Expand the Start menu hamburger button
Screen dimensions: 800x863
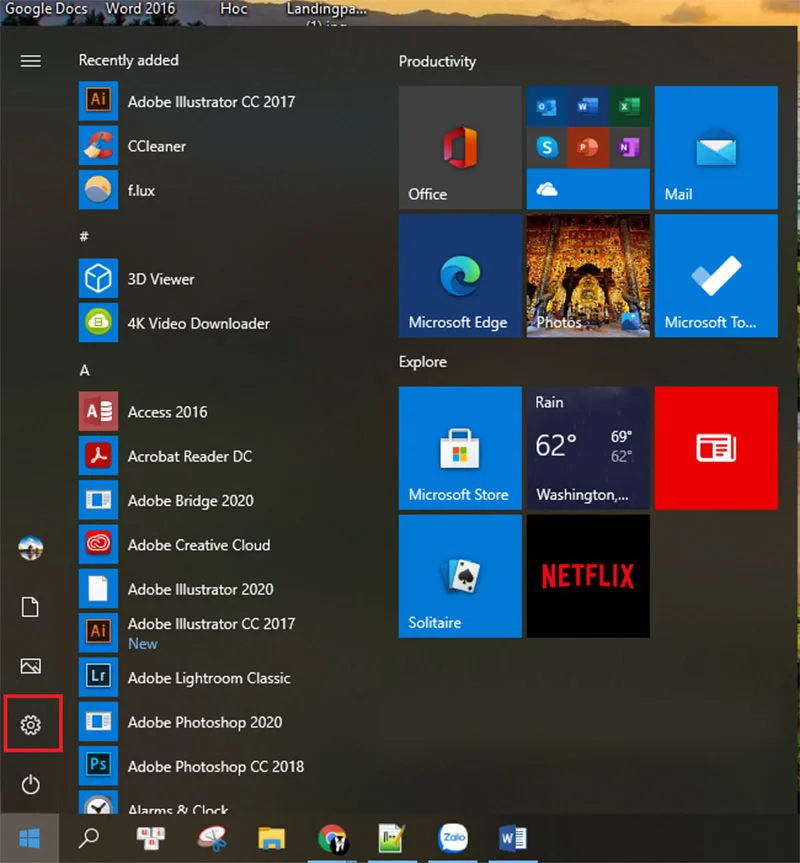click(x=30, y=61)
